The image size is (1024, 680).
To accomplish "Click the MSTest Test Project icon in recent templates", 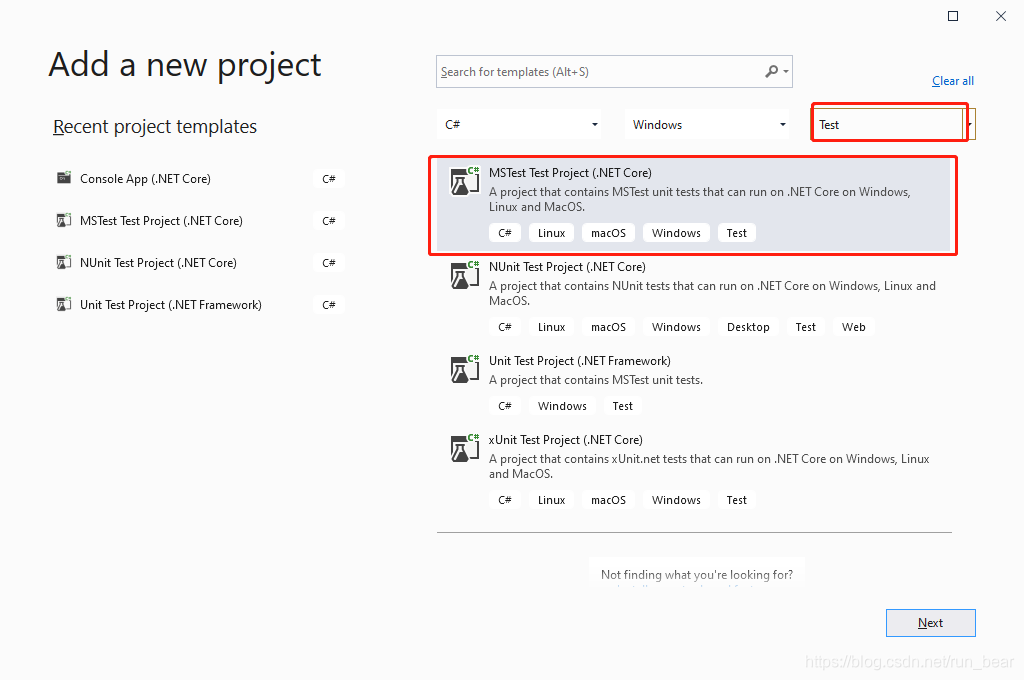I will [x=64, y=220].
